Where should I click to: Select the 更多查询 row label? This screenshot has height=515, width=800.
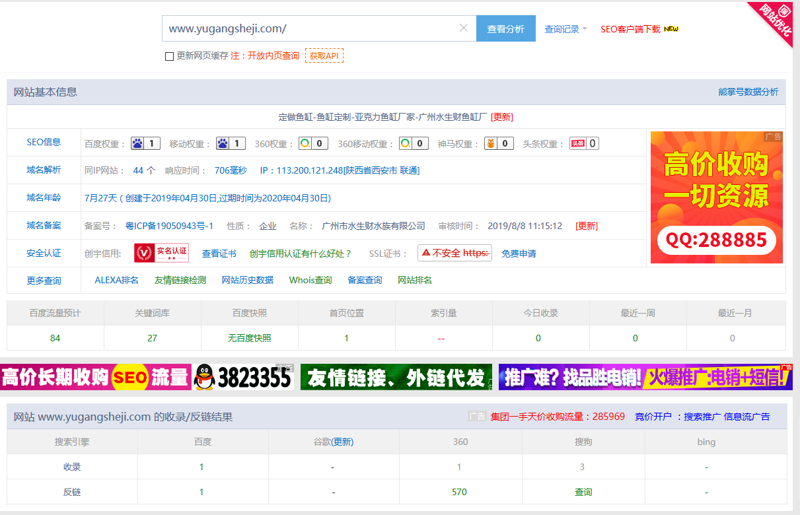point(44,280)
